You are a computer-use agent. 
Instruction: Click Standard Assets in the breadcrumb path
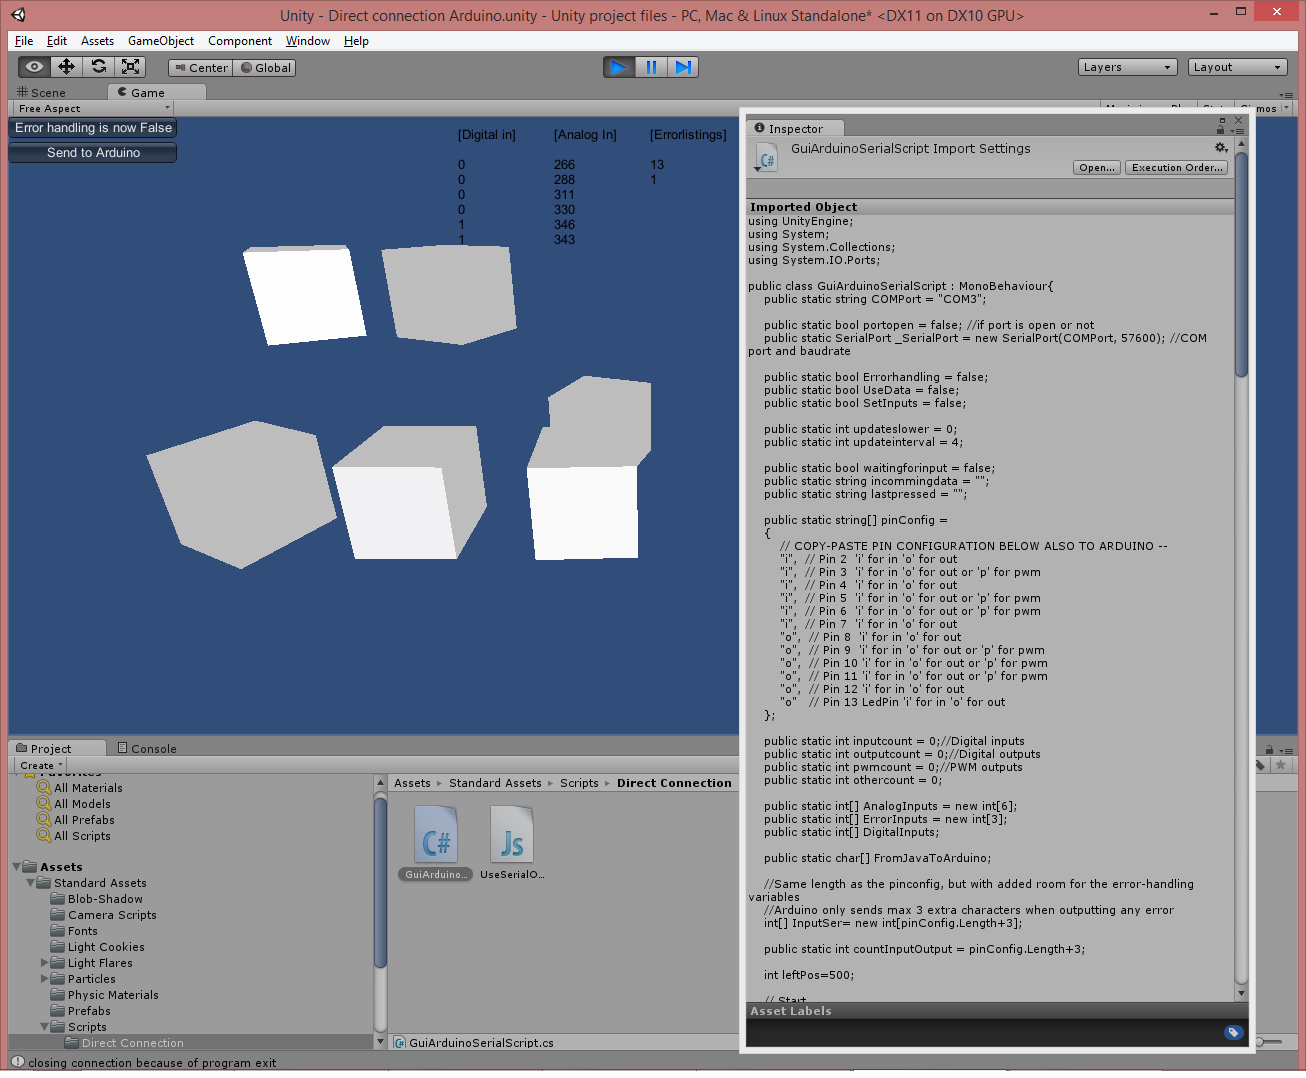pyautogui.click(x=495, y=783)
